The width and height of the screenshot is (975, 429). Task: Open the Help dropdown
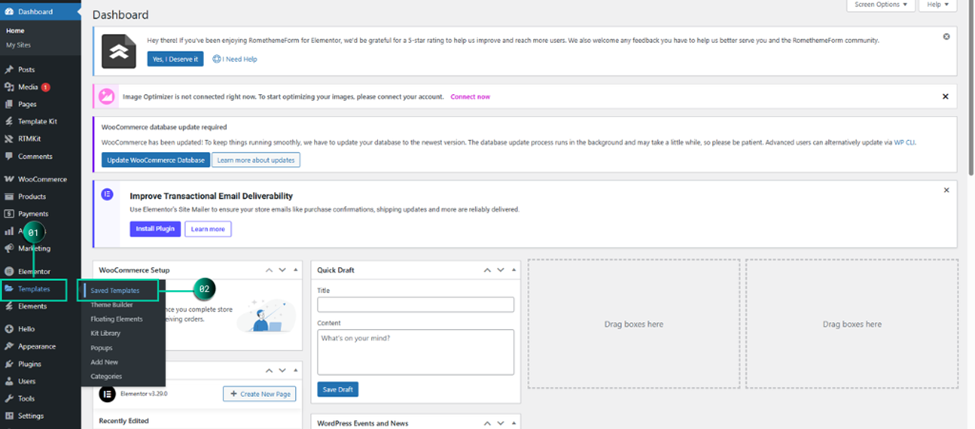coord(937,4)
